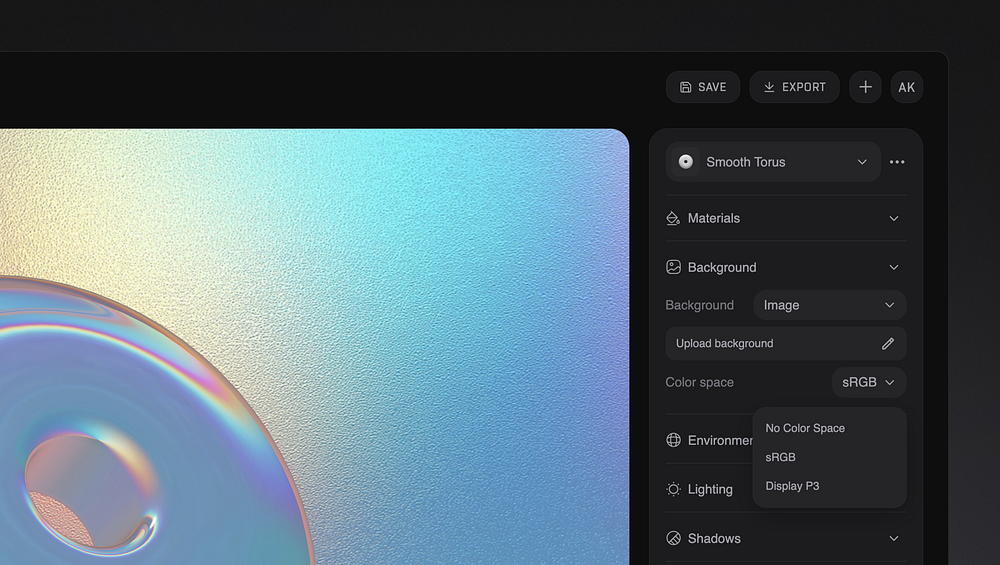Screen dimensions: 1000x565
Task: Open the sRGB color space dropdown
Action: click(x=869, y=383)
